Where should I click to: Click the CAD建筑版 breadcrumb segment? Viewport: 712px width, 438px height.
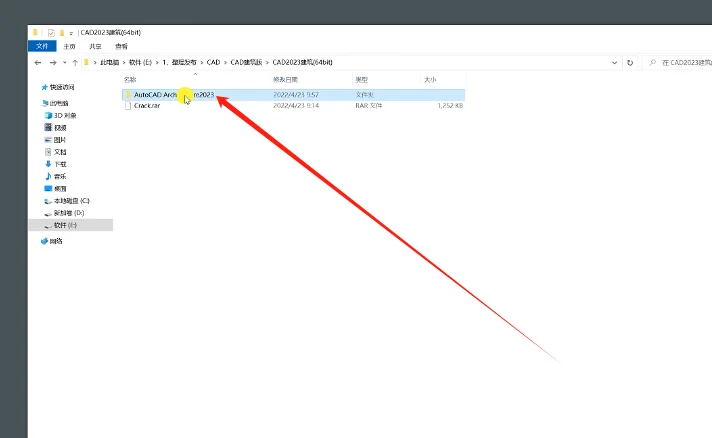click(x=246, y=62)
